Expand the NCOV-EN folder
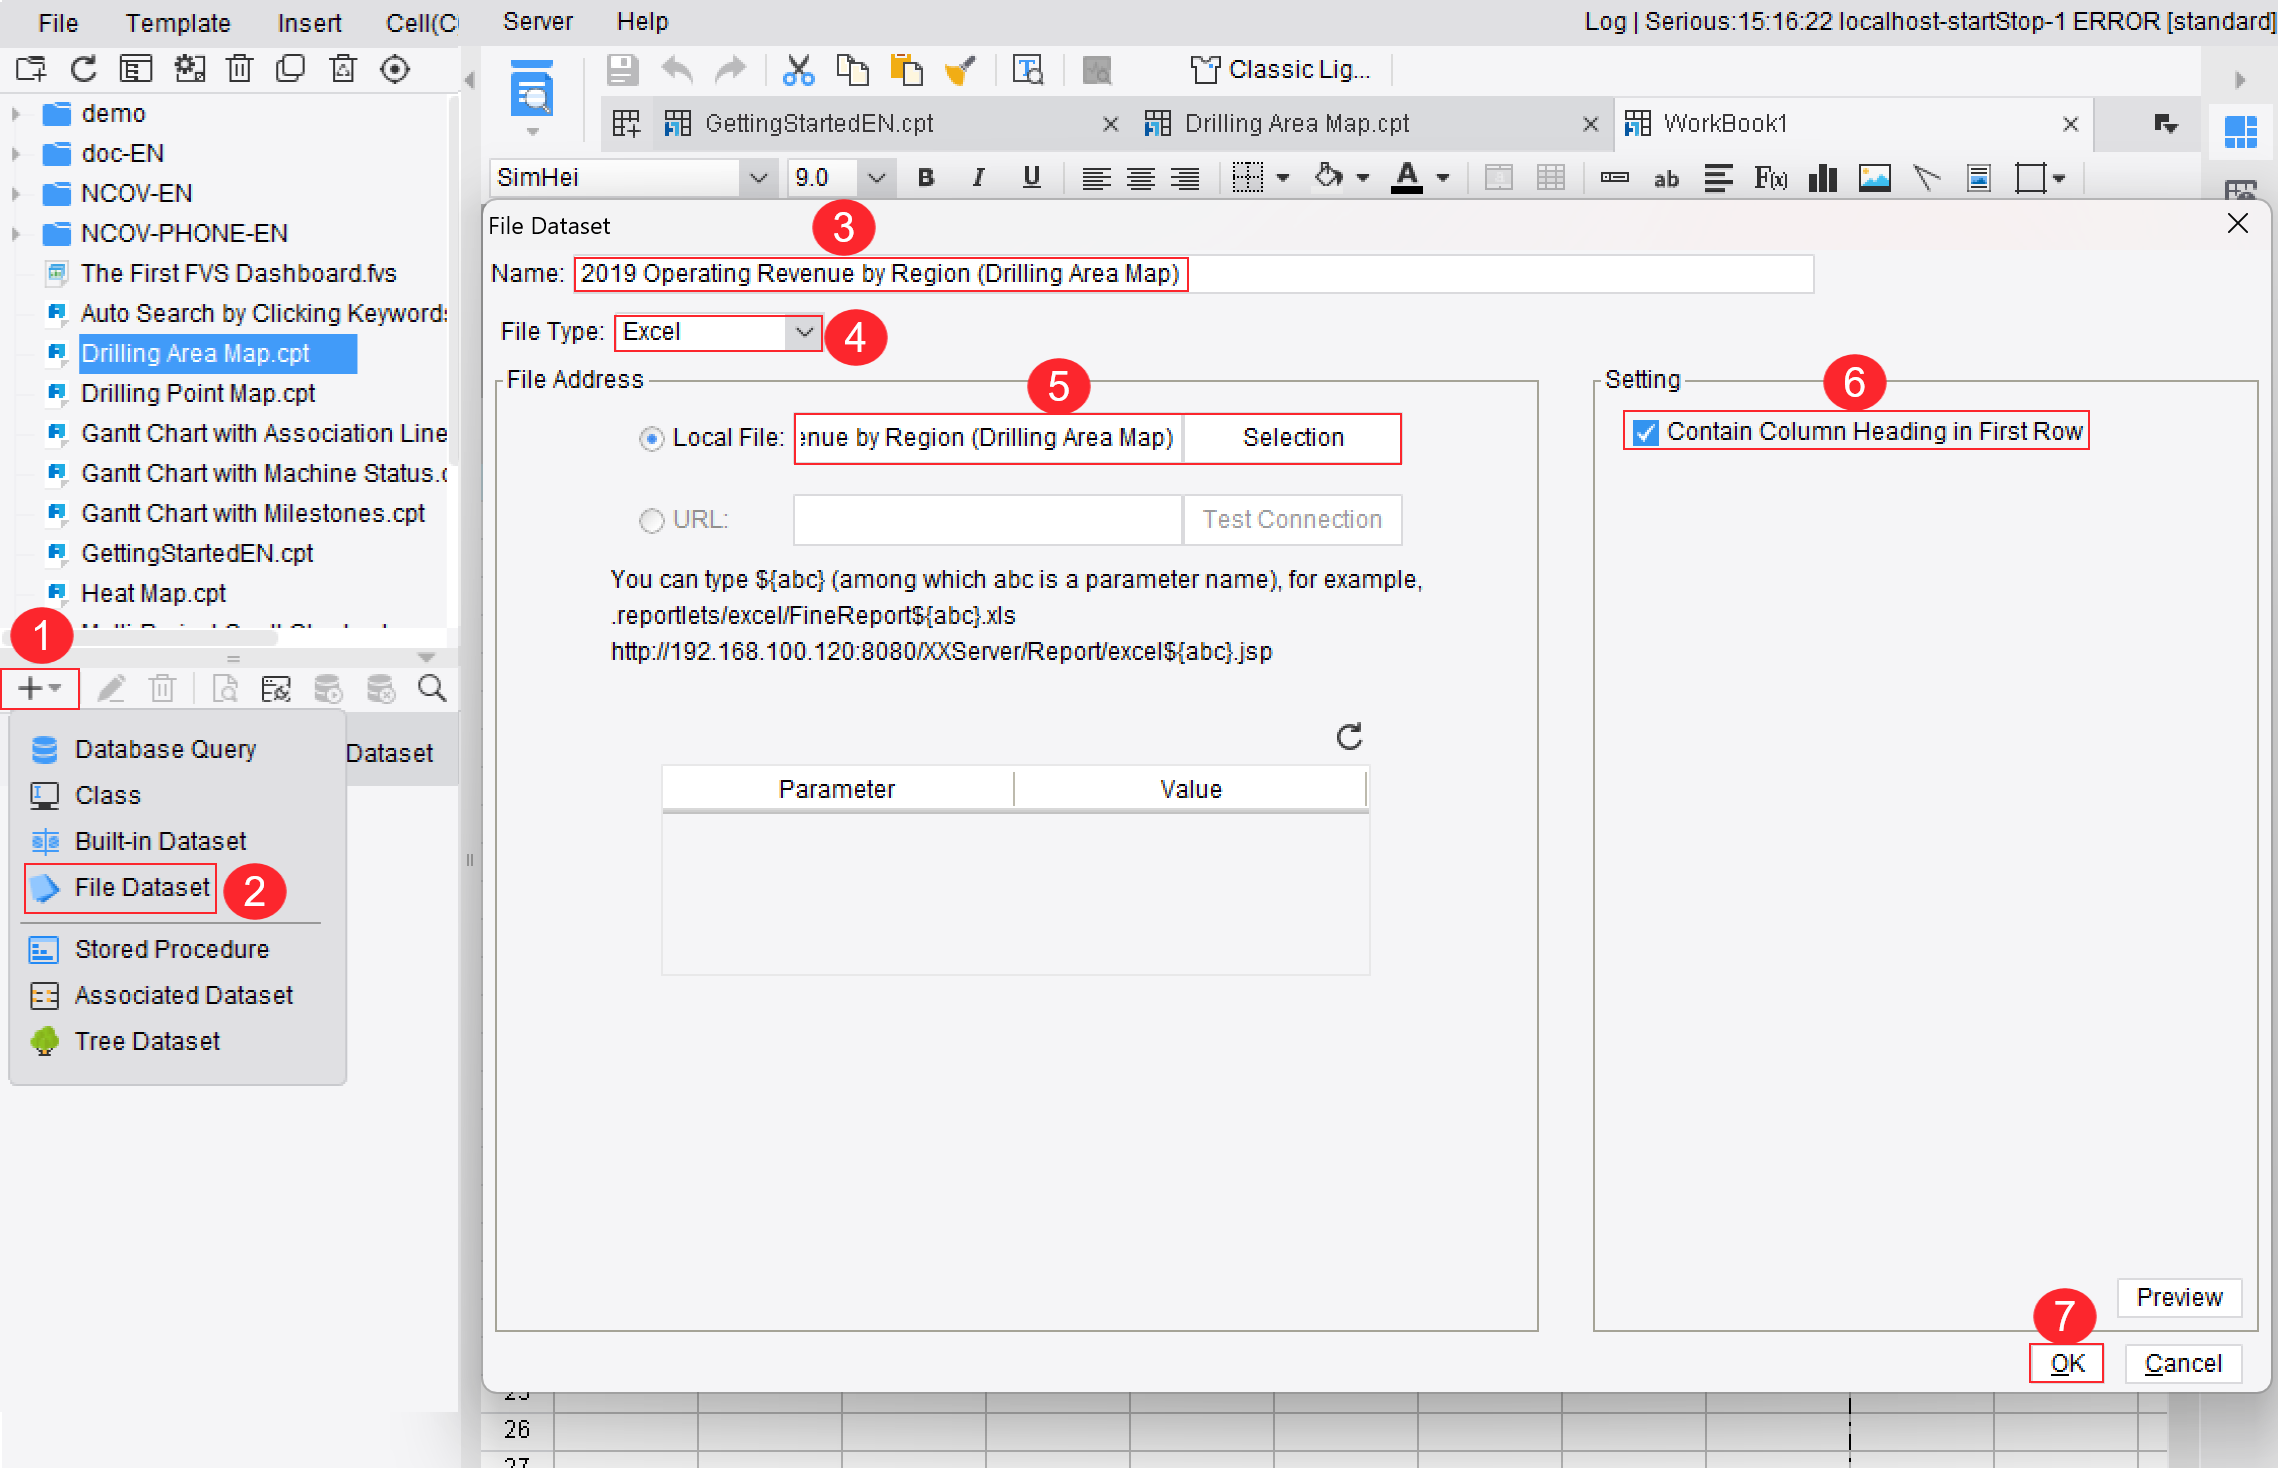 pos(15,193)
